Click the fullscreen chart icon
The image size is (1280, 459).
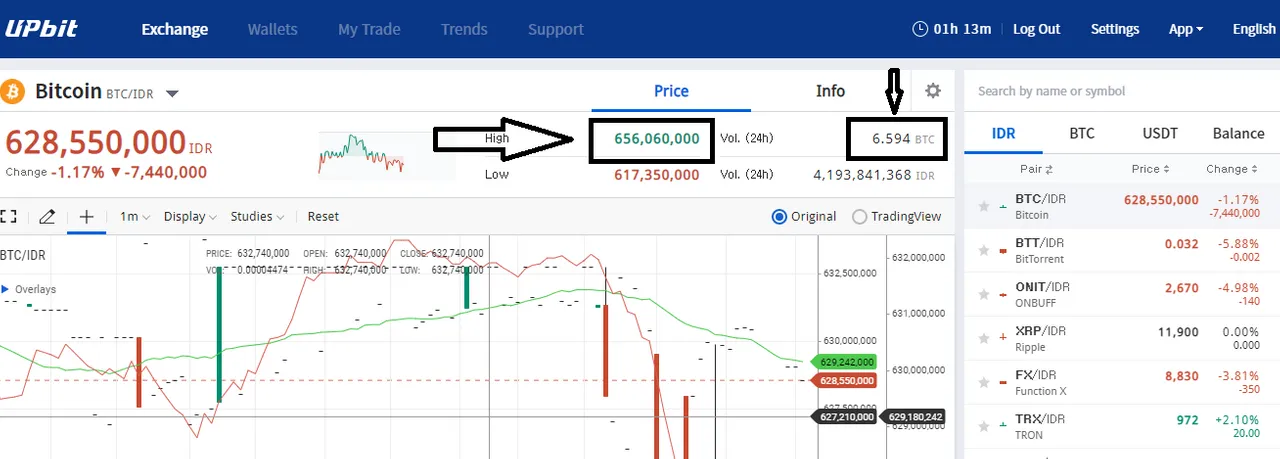[x=9, y=216]
